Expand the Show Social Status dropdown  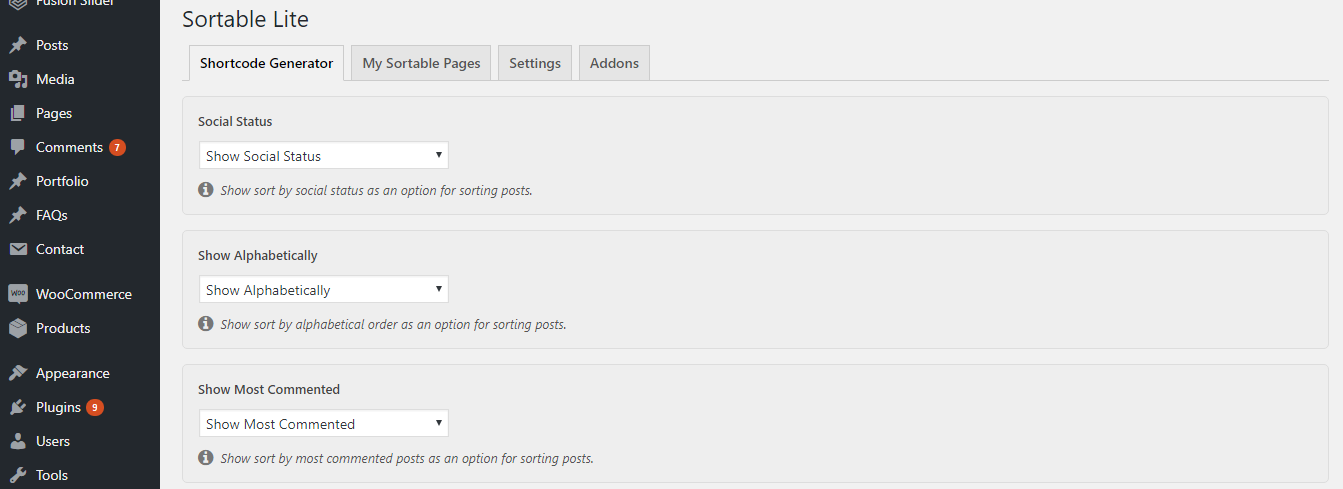tap(324, 155)
